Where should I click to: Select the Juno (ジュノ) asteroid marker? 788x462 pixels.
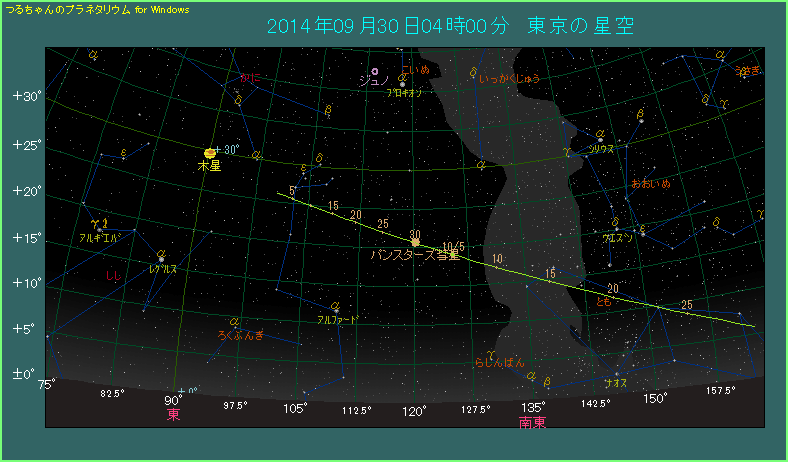375,72
